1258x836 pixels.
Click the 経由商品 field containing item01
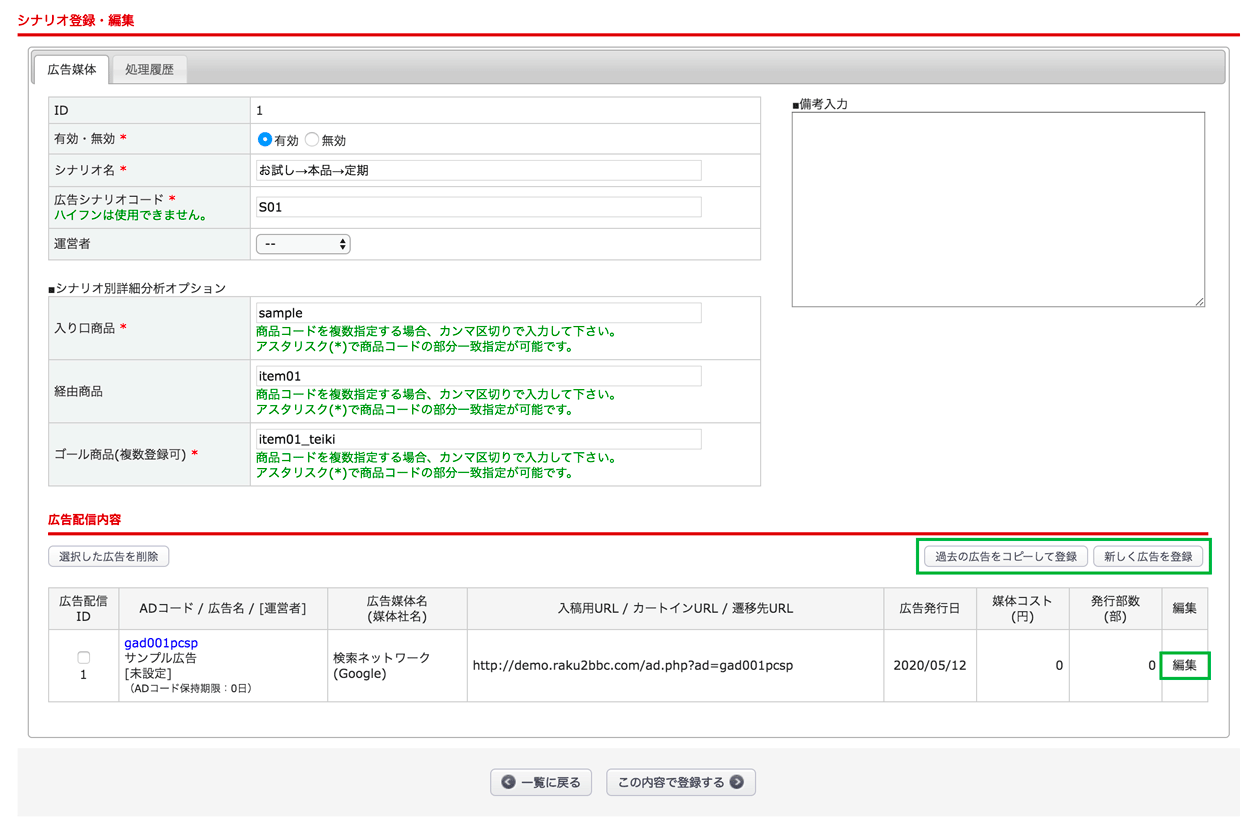point(478,376)
